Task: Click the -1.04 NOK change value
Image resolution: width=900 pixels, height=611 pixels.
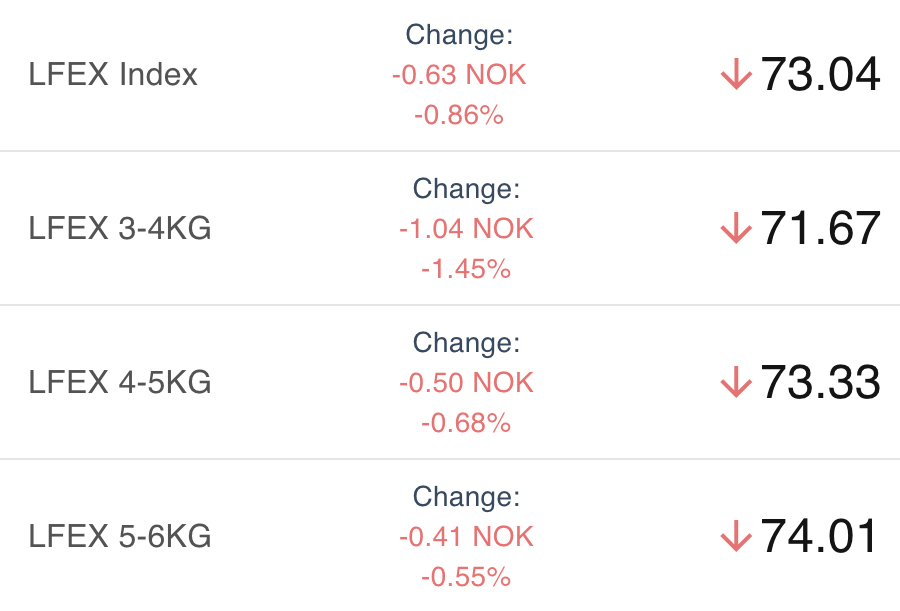Action: click(466, 229)
